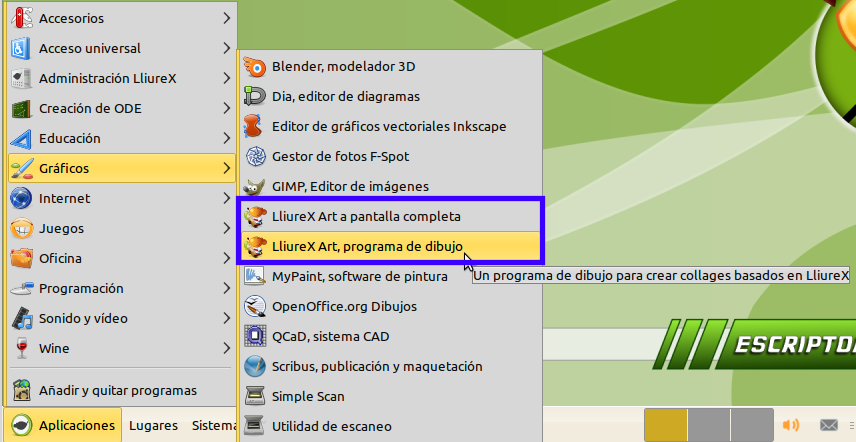The image size is (856, 442).
Task: Click the Blender logo icon
Action: coord(255,67)
